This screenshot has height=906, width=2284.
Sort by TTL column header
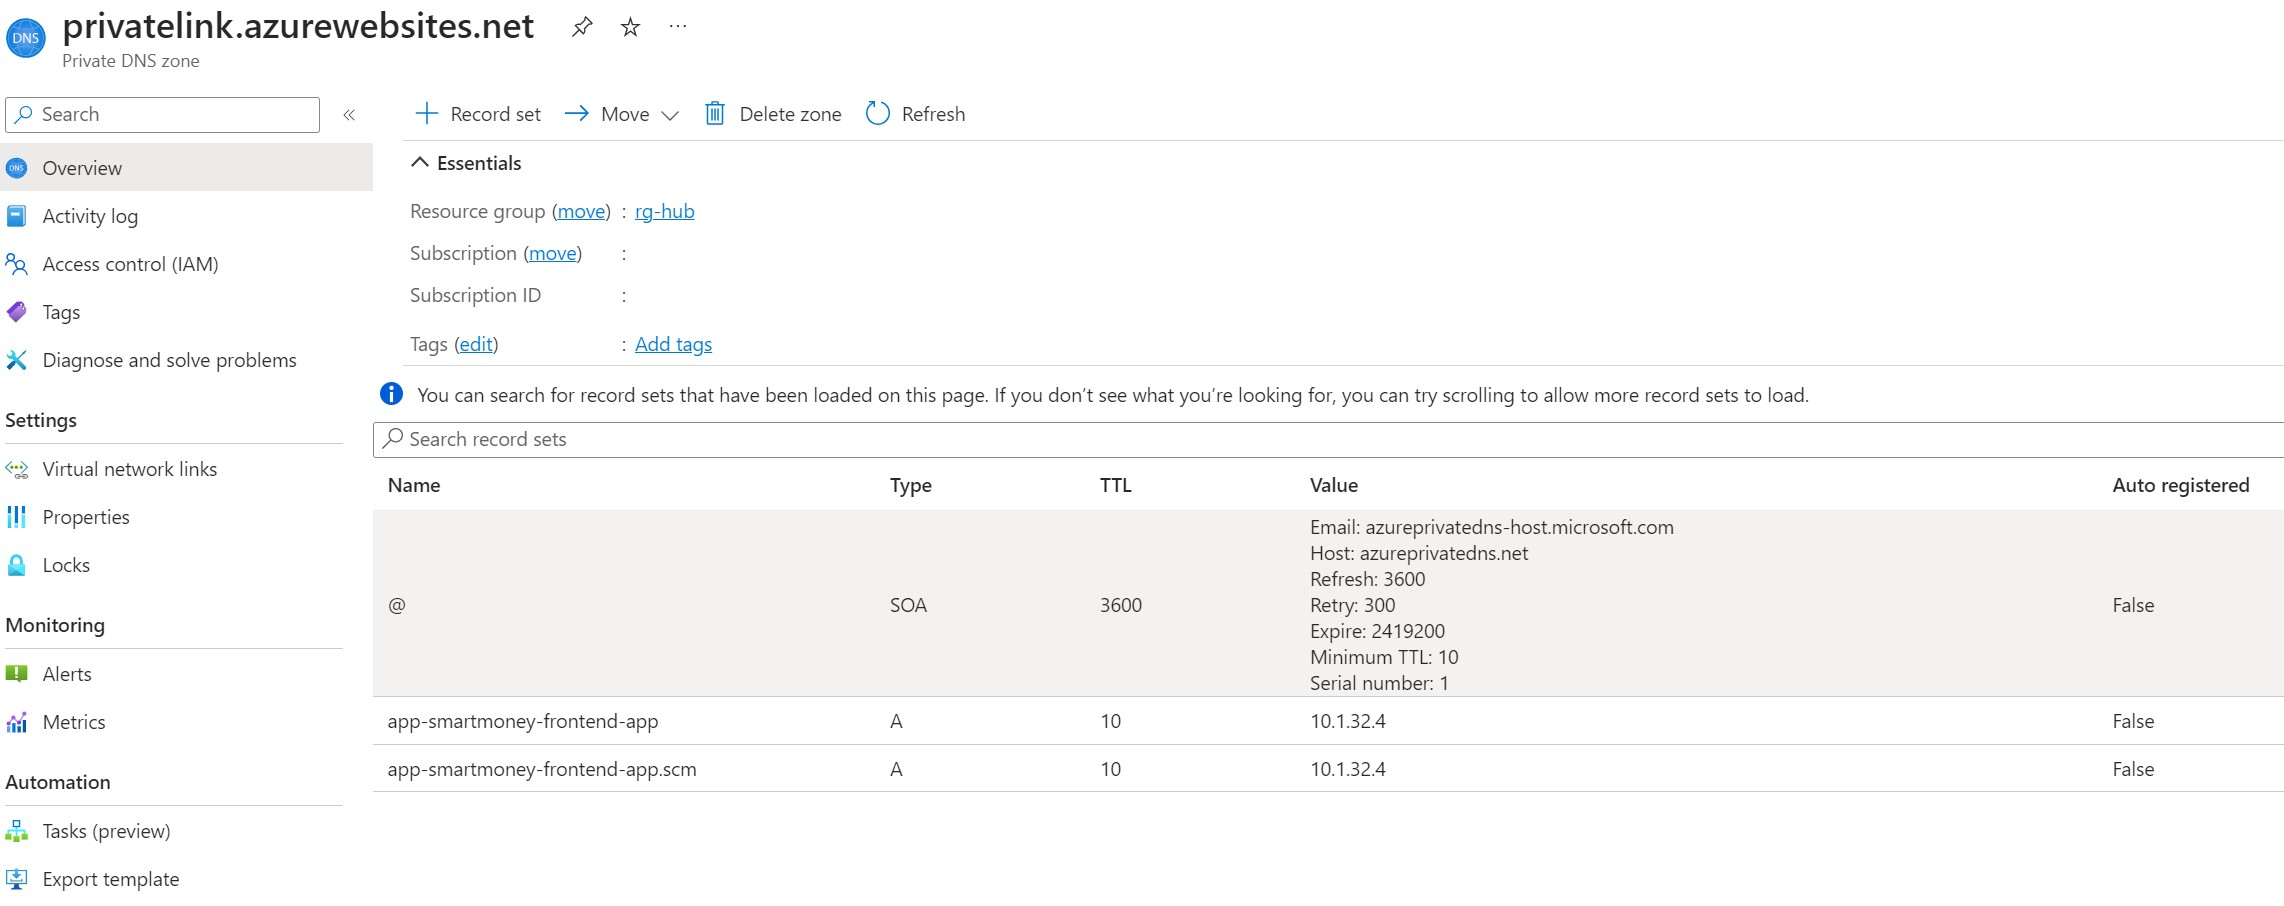[x=1116, y=485]
